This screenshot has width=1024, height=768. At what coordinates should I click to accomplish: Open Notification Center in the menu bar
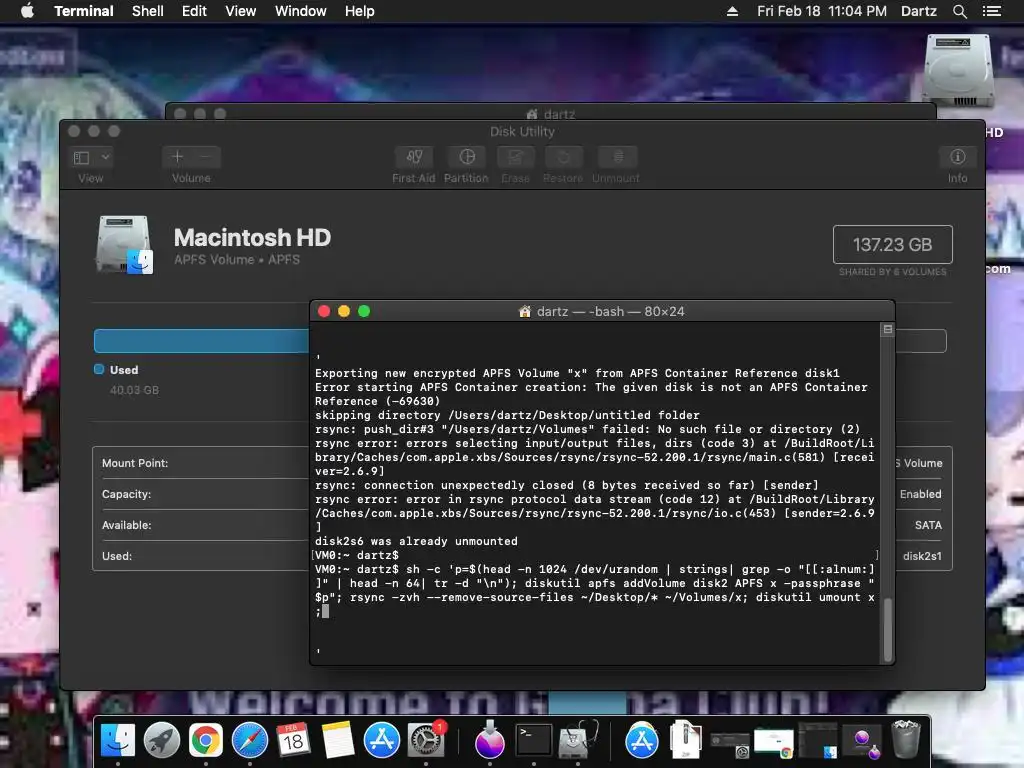tap(992, 11)
